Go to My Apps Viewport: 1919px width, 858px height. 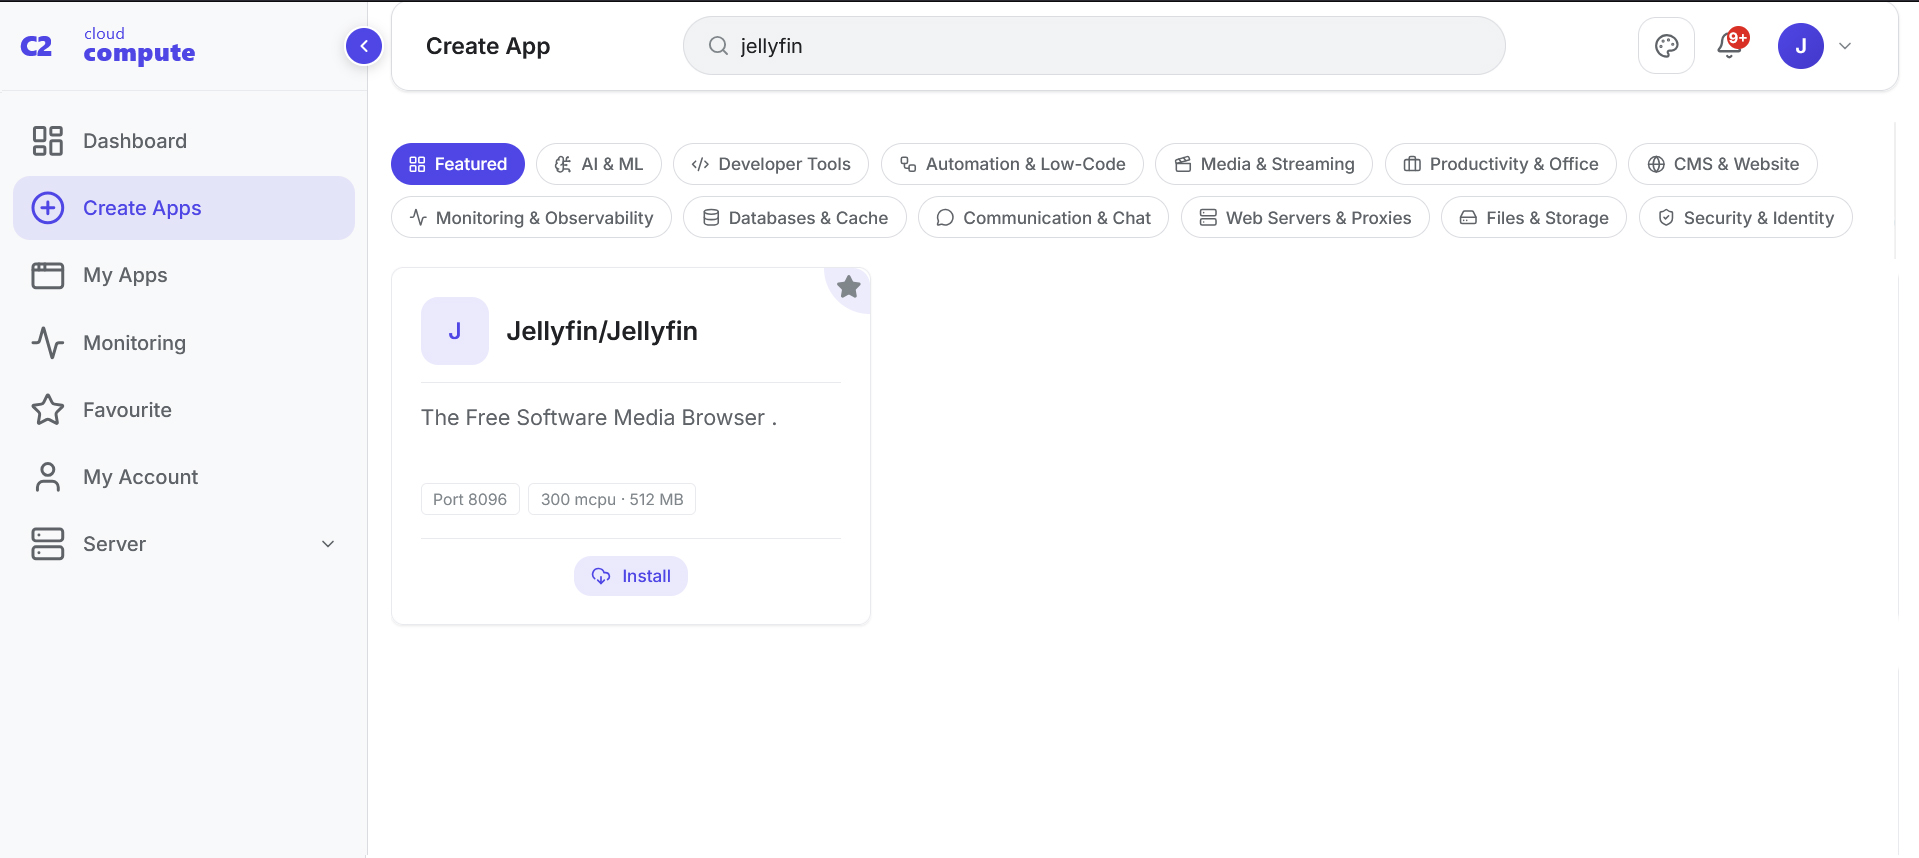coord(184,275)
